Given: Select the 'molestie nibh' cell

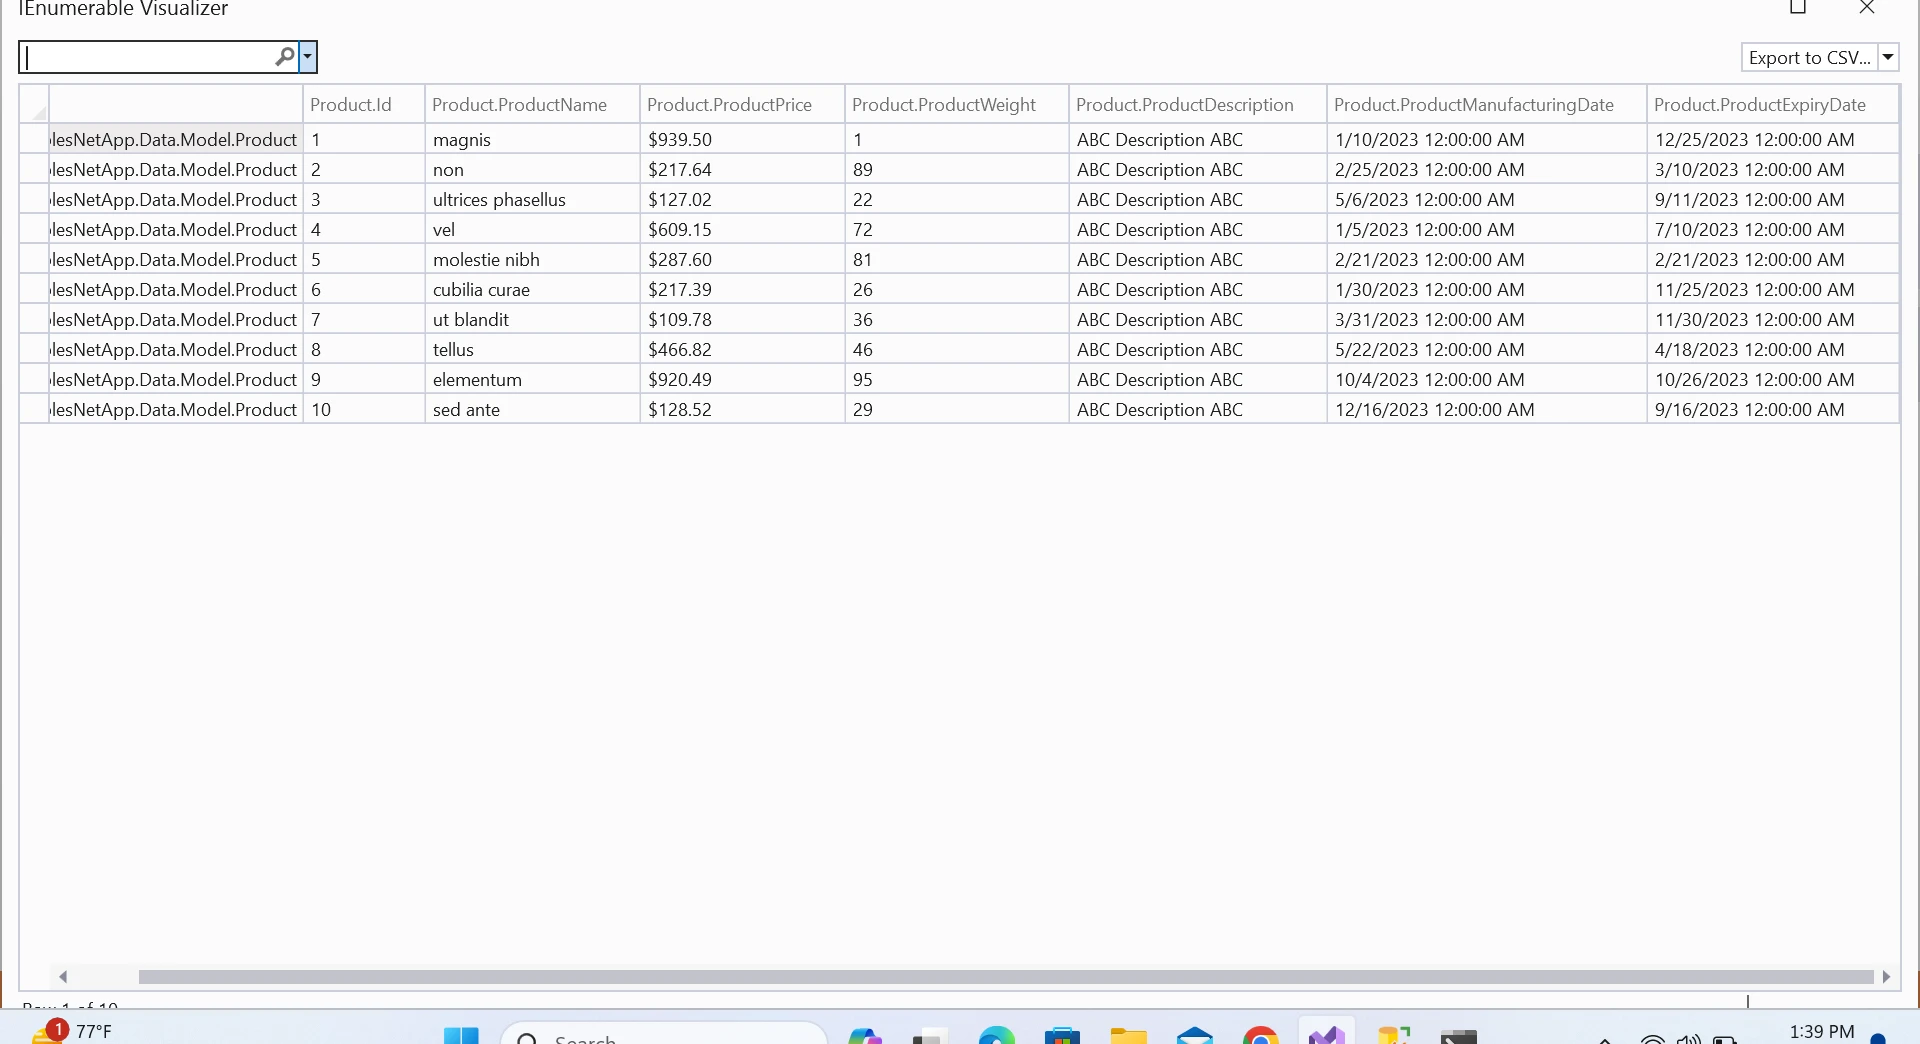Looking at the screenshot, I should (x=532, y=259).
